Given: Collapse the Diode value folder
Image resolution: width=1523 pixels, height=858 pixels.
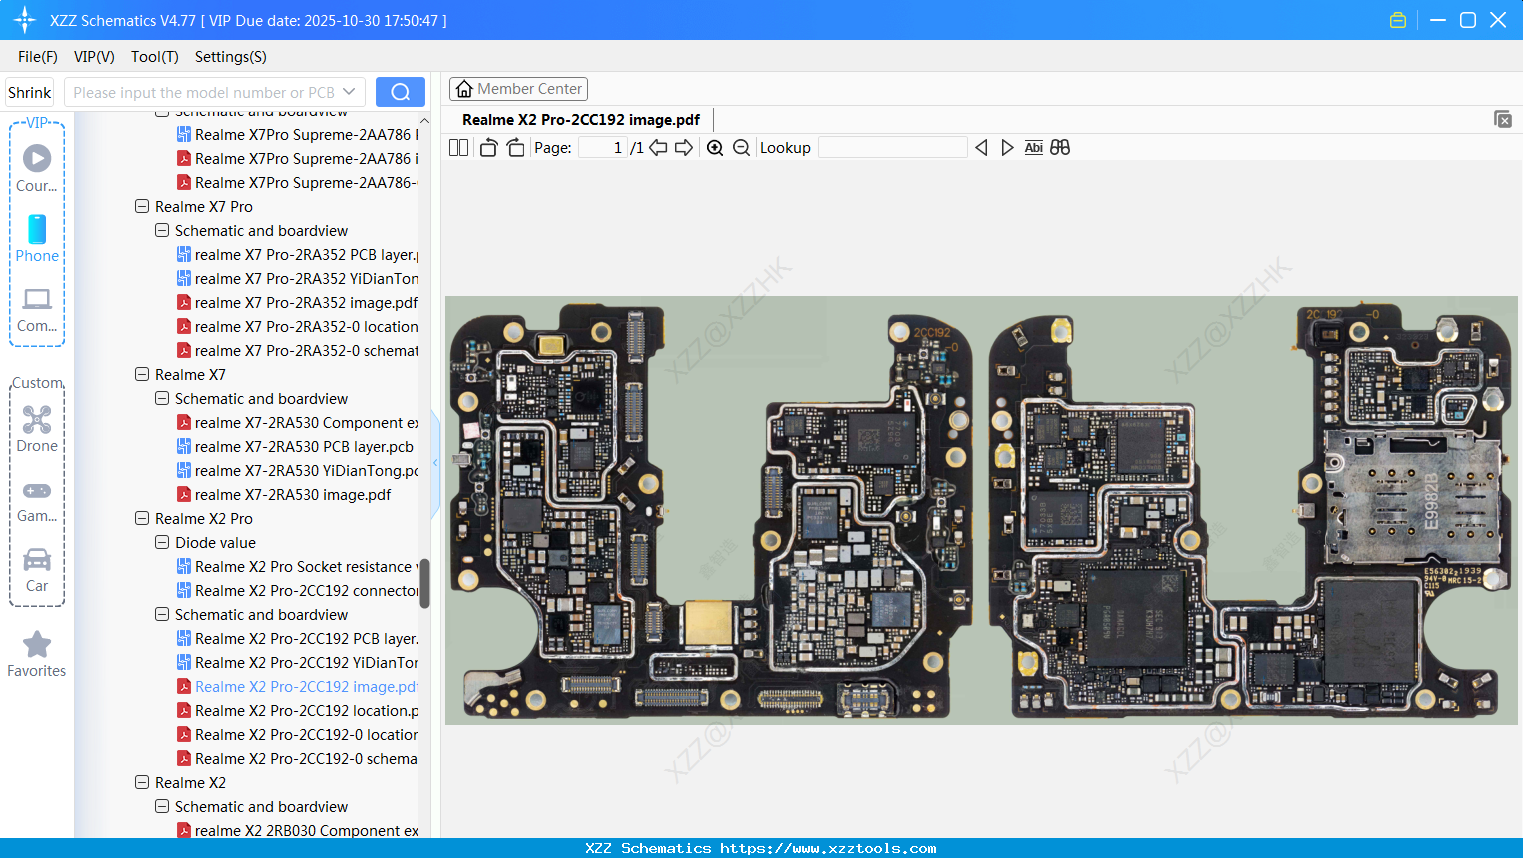Looking at the screenshot, I should 162,543.
